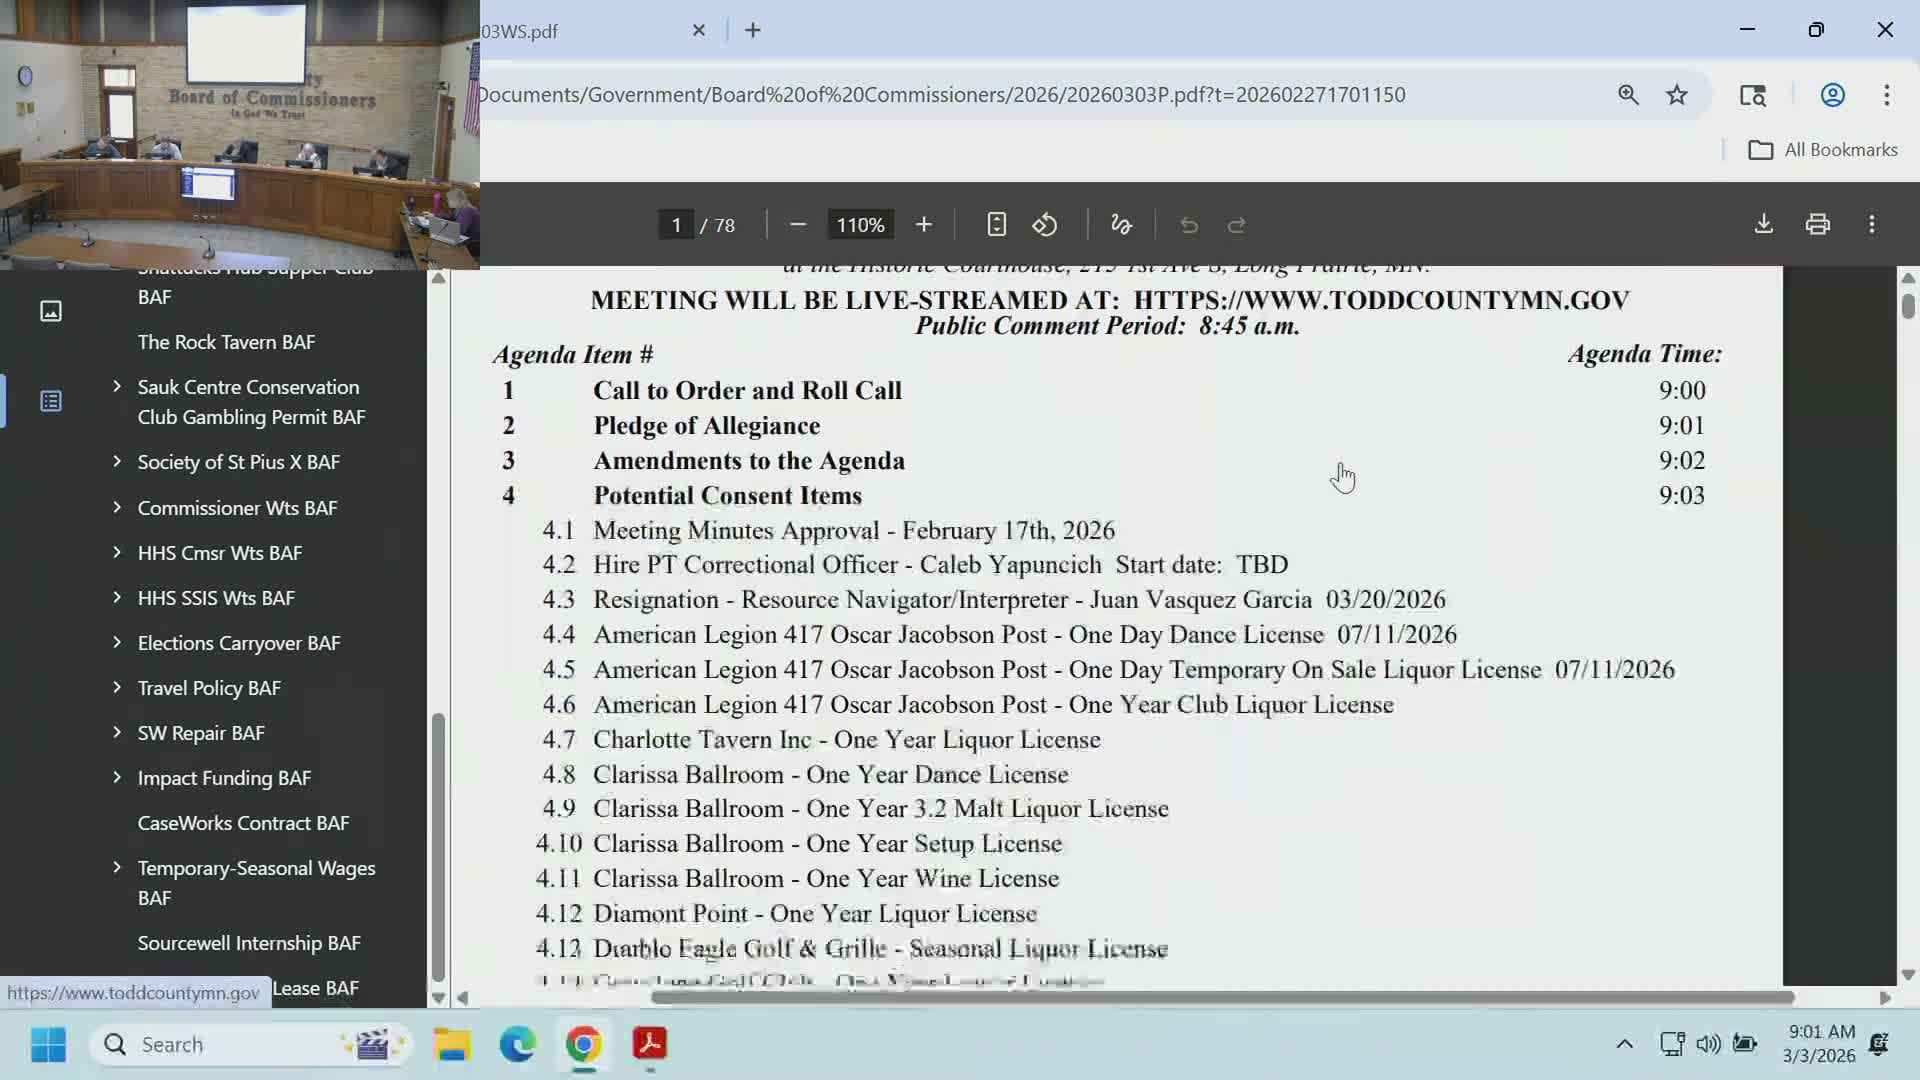
Task: Click the fit-to-page icon
Action: [996, 224]
